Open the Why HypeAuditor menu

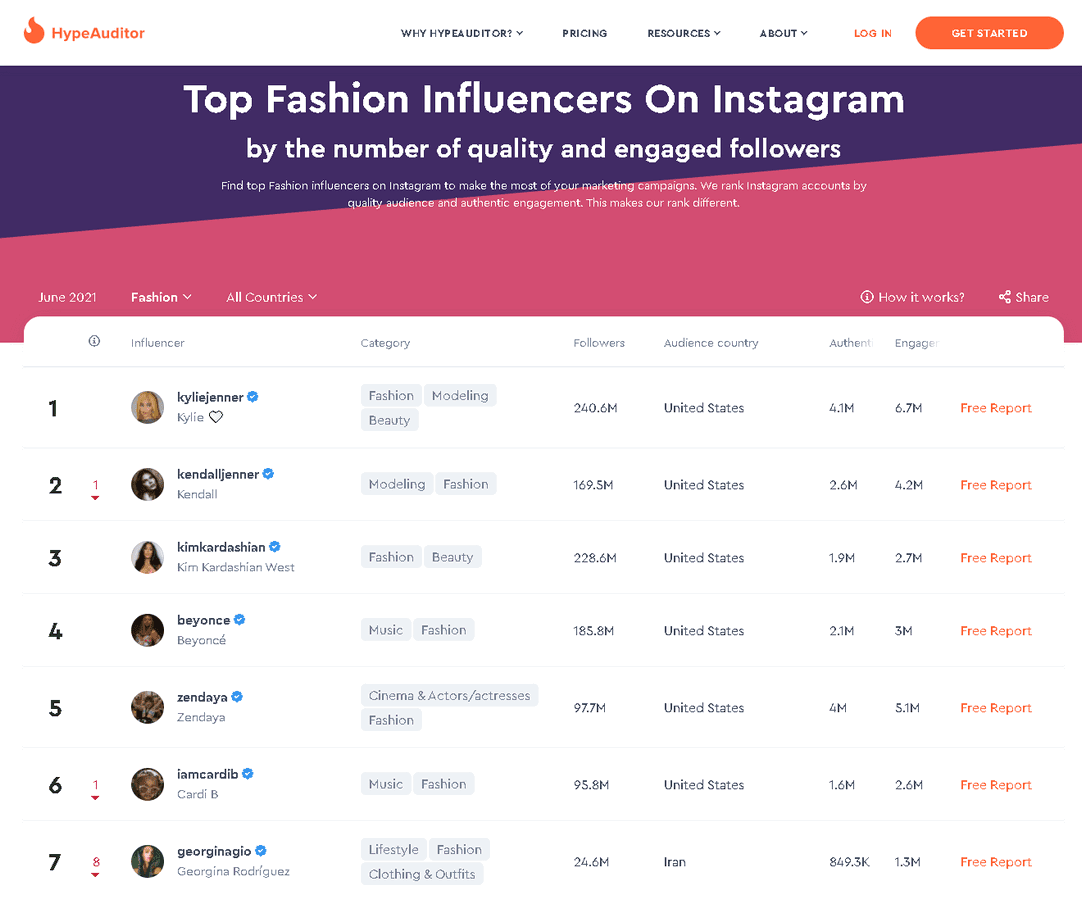pos(461,33)
